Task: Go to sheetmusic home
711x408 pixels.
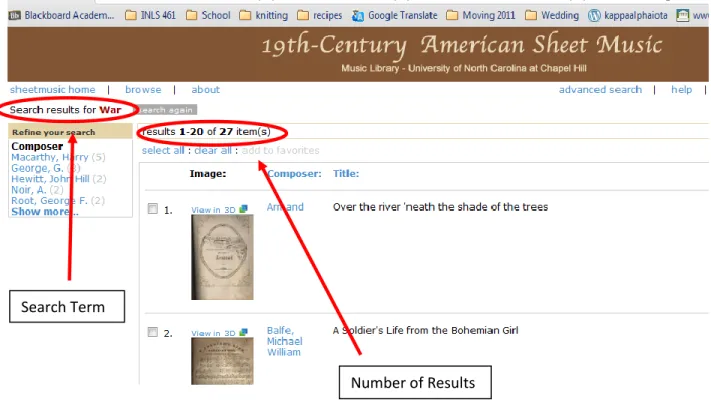Action: point(53,90)
